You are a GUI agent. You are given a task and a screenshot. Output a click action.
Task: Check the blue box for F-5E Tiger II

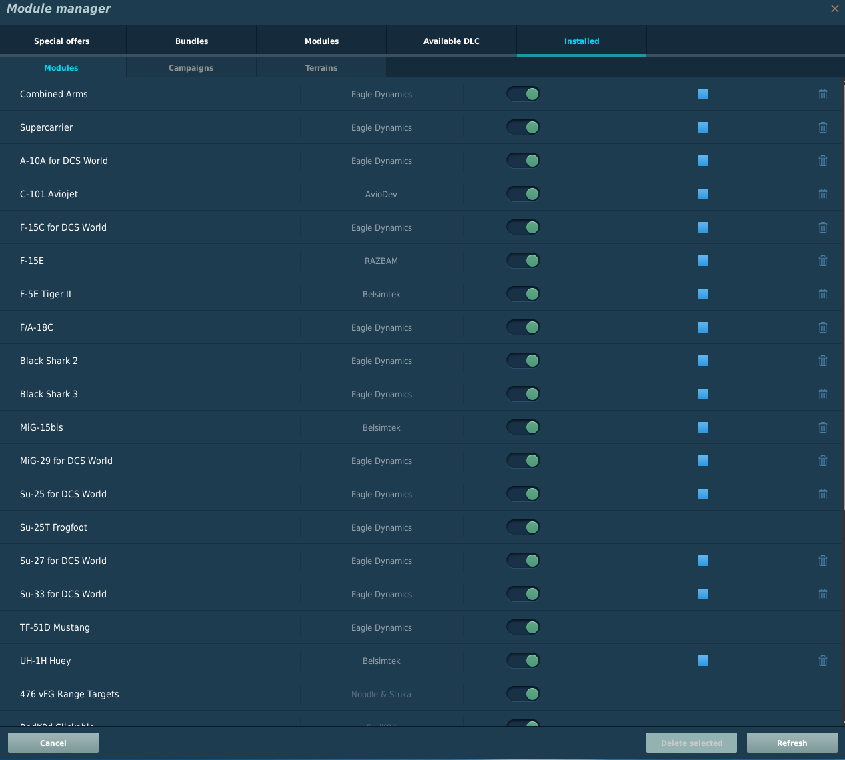point(703,294)
